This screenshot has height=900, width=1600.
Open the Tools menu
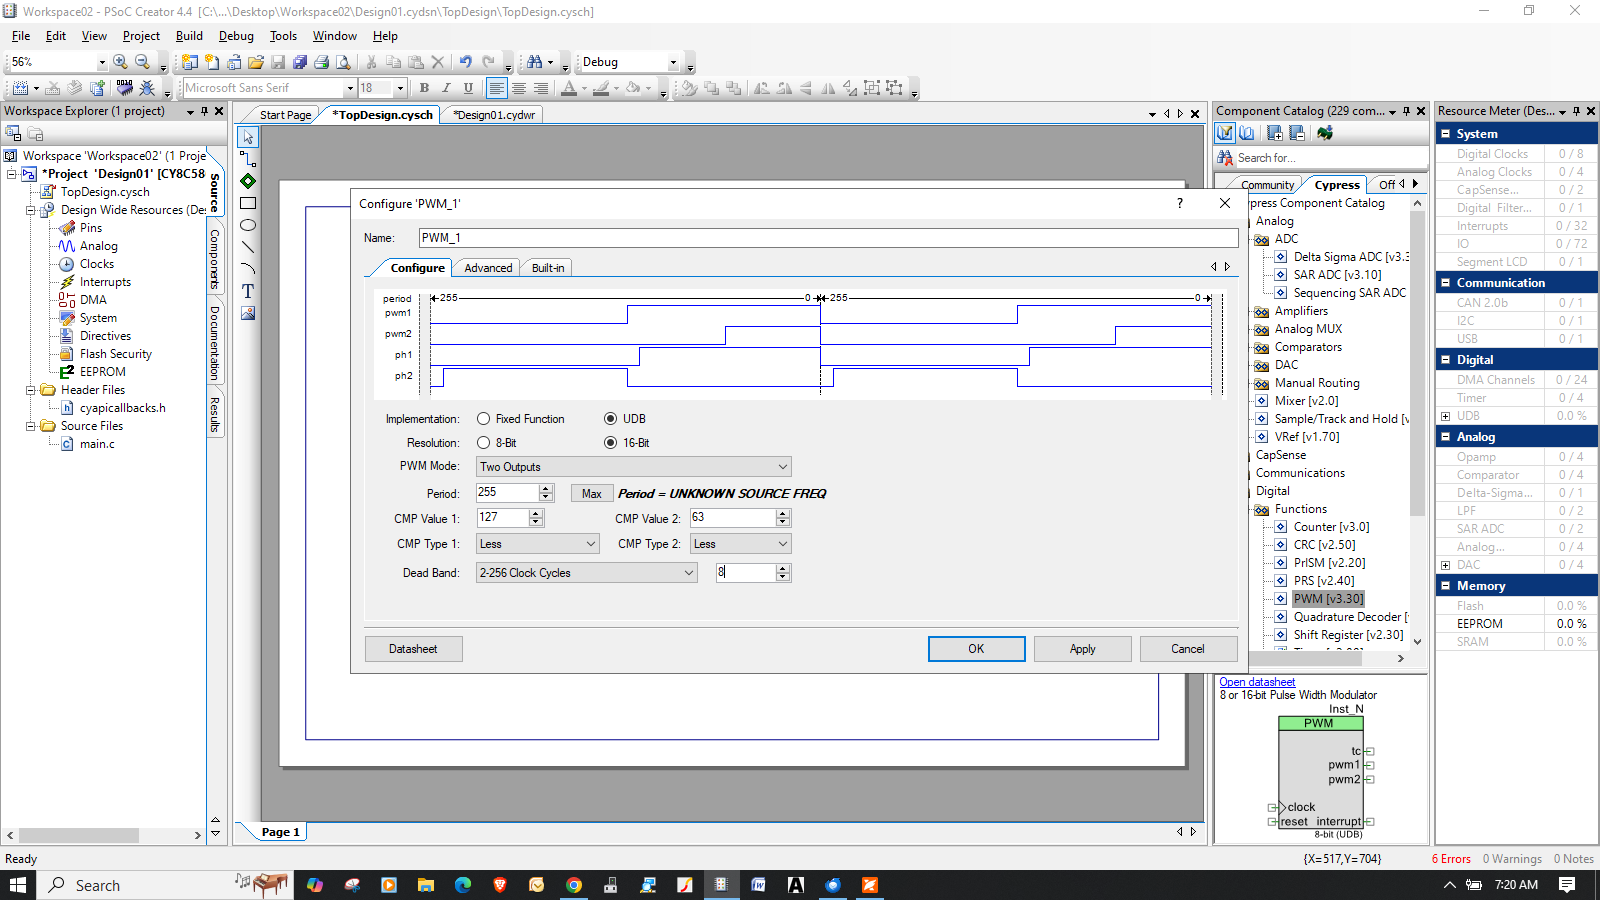click(x=283, y=36)
